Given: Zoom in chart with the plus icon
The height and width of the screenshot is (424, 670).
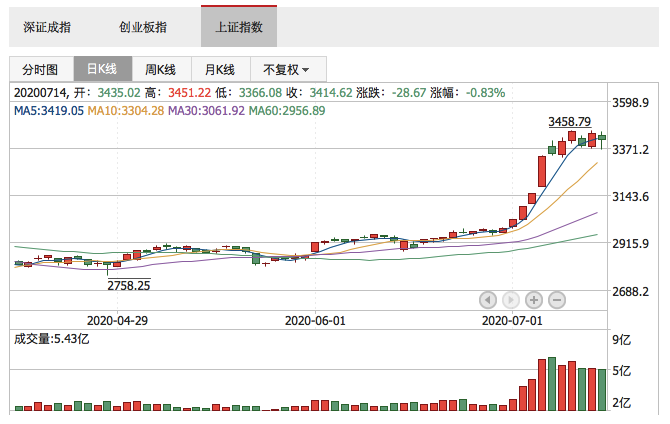Looking at the screenshot, I should 534,300.
